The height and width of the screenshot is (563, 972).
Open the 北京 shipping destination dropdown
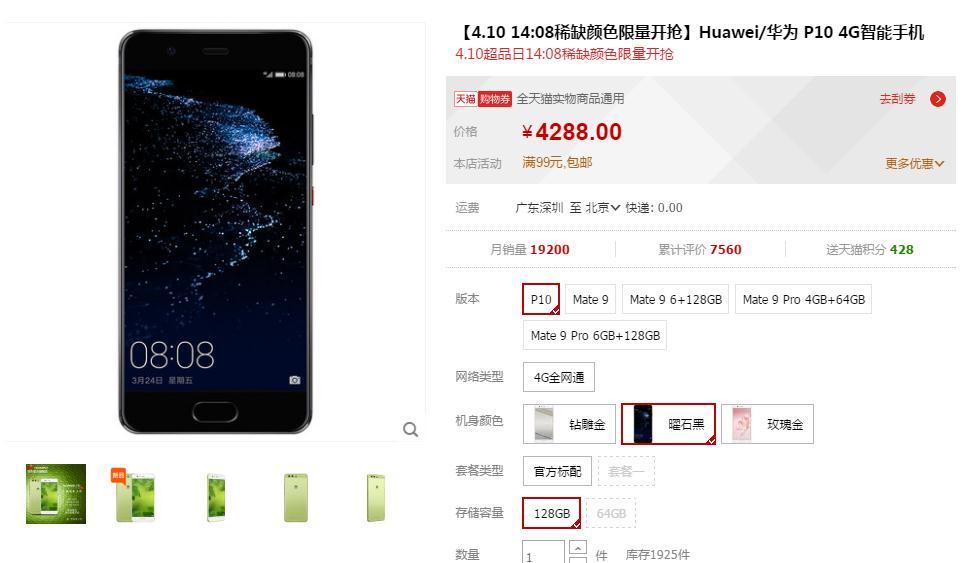[603, 208]
